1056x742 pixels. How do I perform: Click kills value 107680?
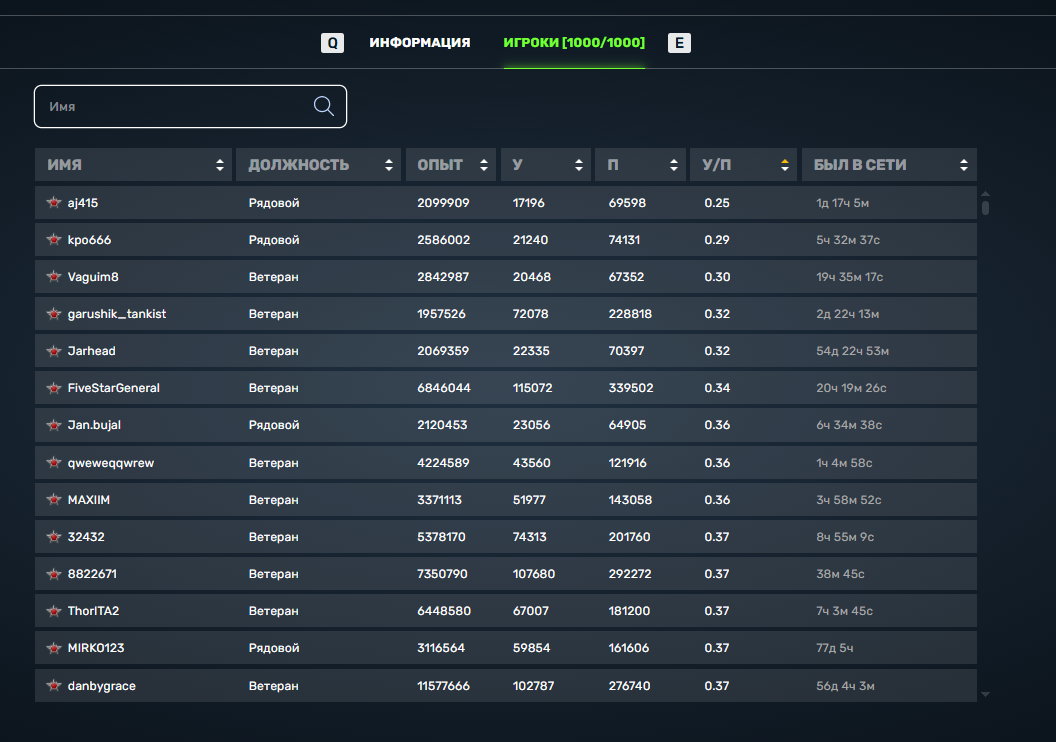click(534, 574)
